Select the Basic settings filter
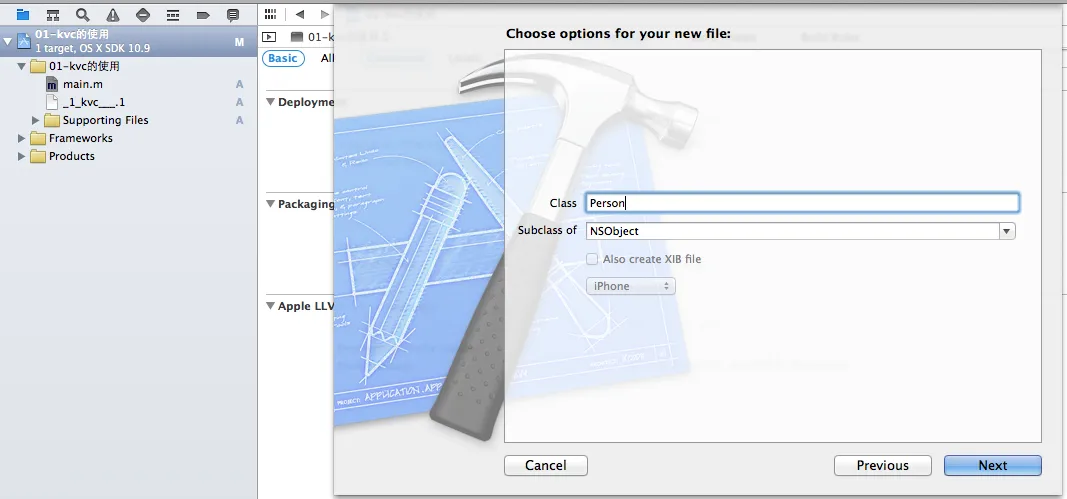1067x499 pixels. click(x=282, y=59)
